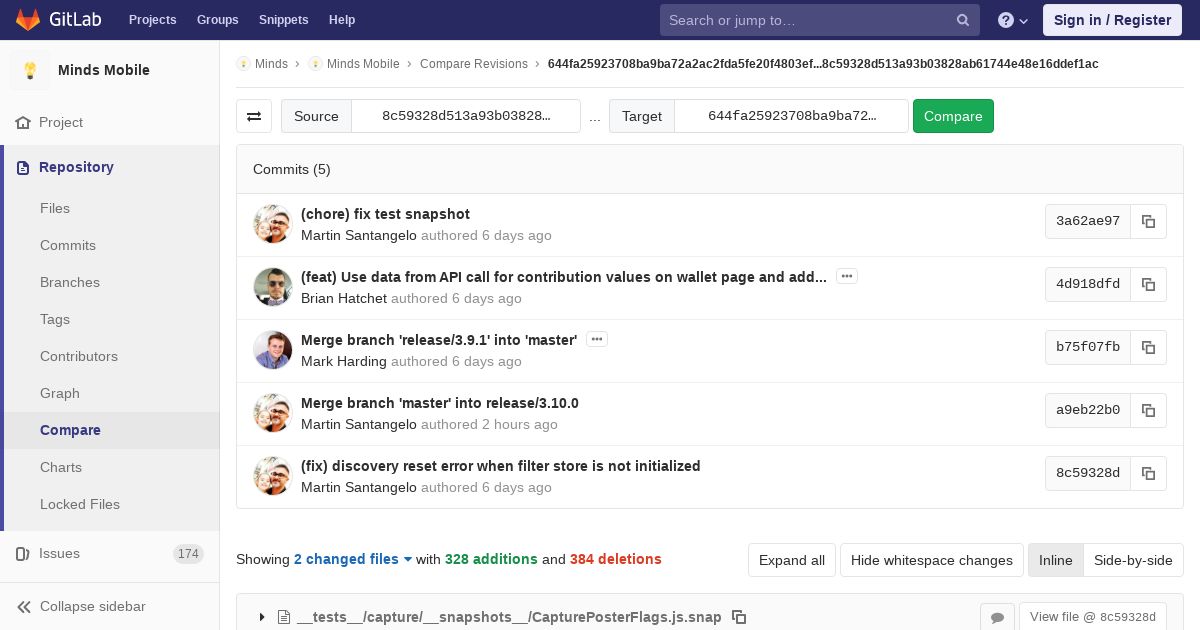Open Commits in the repository sidebar
The height and width of the screenshot is (630, 1200).
[68, 245]
